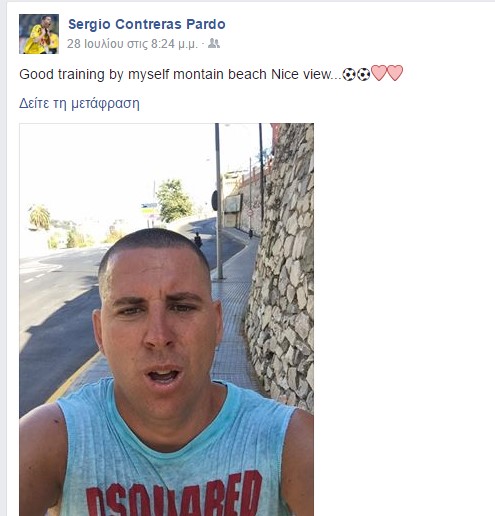Click the tall street lamp pole in the photo
This screenshot has width=495, height=516.
click(219, 202)
